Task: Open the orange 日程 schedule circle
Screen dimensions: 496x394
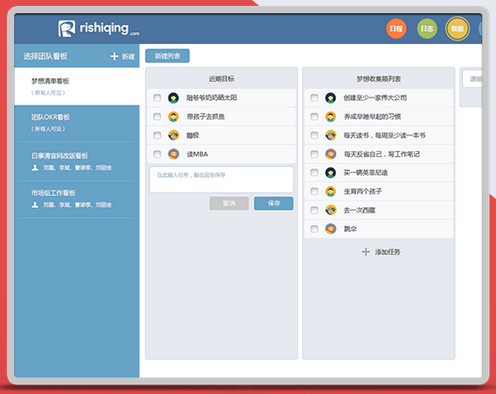Action: point(396,29)
